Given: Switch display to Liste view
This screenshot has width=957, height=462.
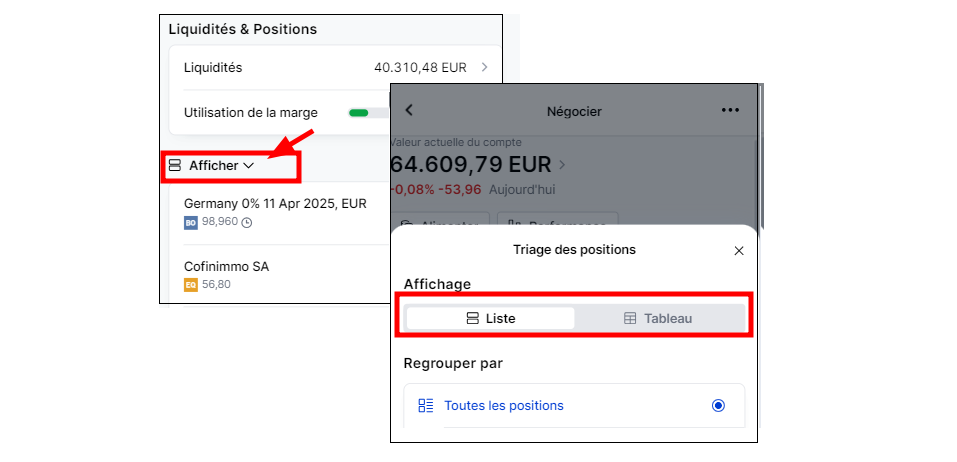Looking at the screenshot, I should click(x=491, y=319).
